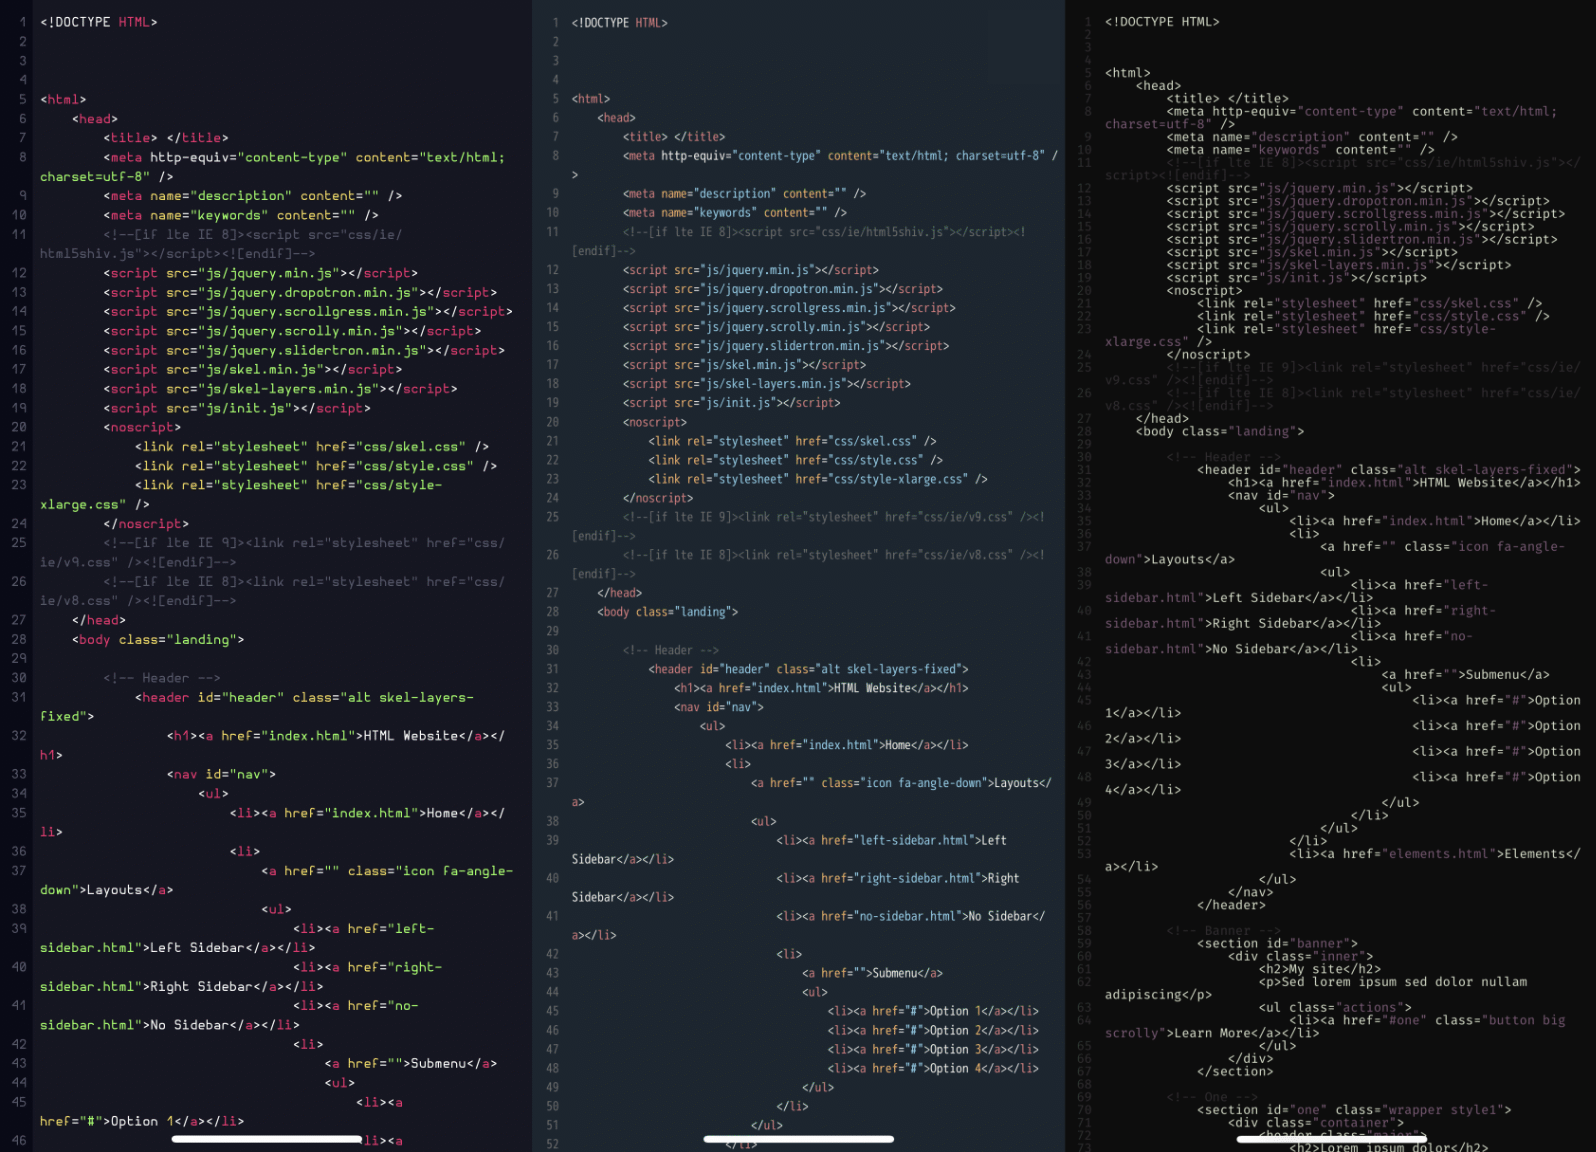Select the jquery.min.js script line in left editor
The image size is (1596, 1152).
click(260, 273)
